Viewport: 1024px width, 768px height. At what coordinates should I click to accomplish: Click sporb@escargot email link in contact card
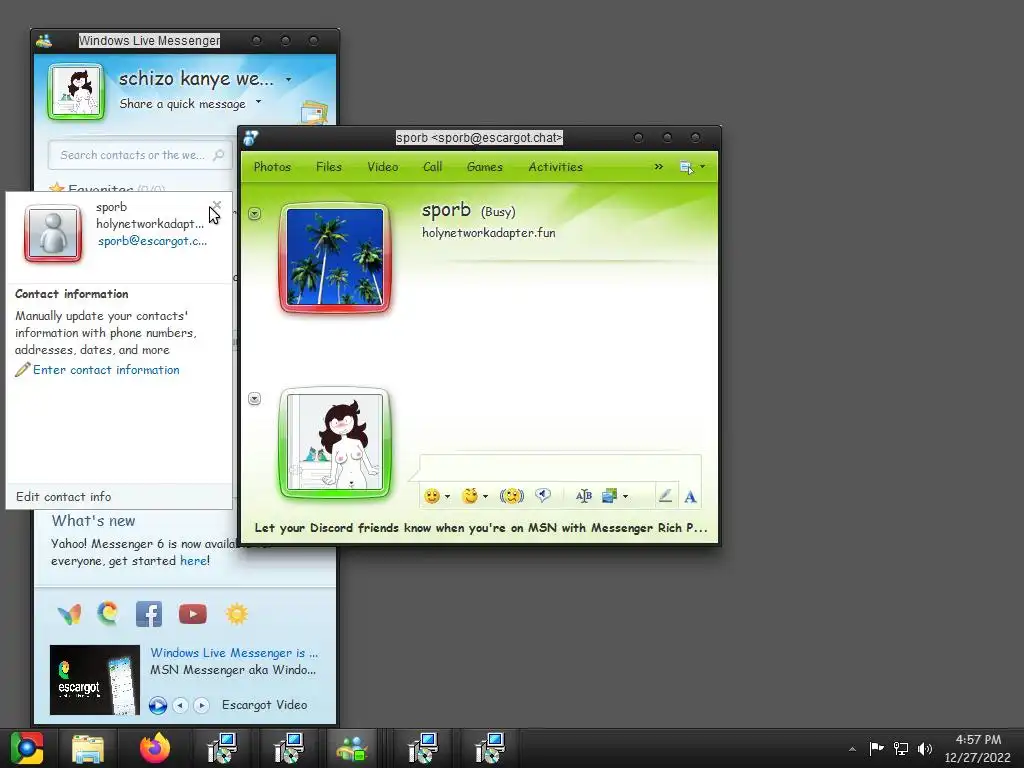(x=152, y=240)
